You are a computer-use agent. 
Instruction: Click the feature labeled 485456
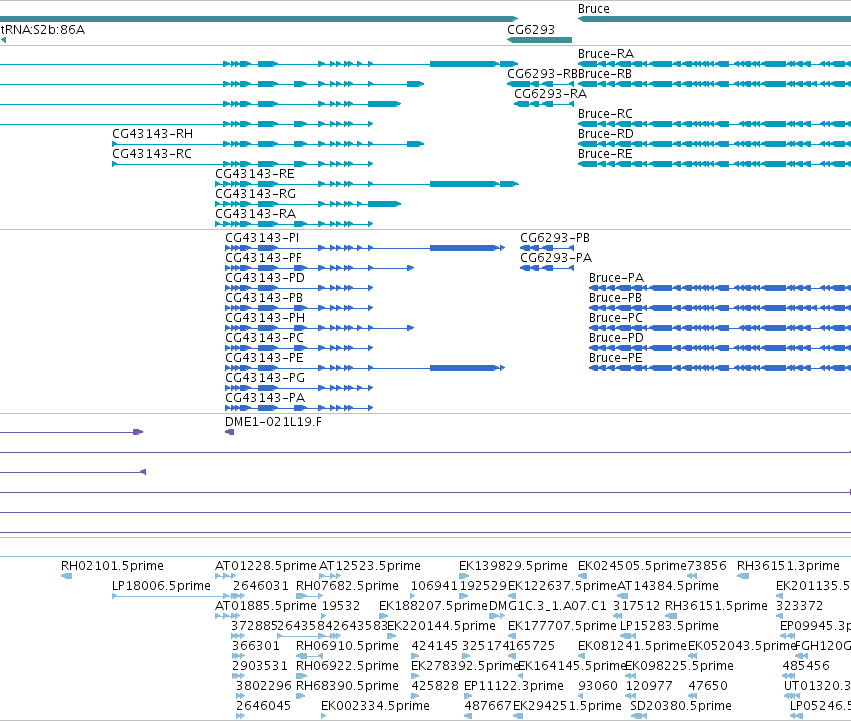pos(806,667)
